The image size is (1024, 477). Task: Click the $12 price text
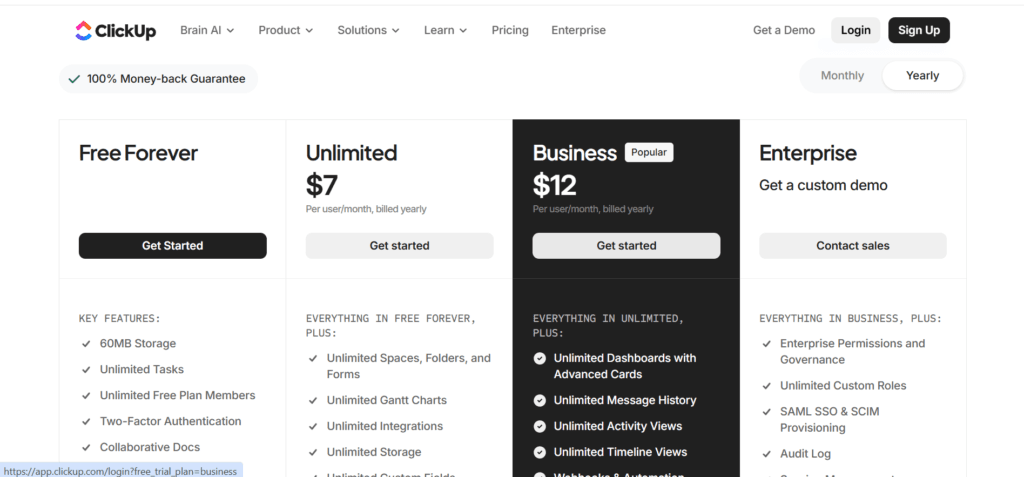554,186
